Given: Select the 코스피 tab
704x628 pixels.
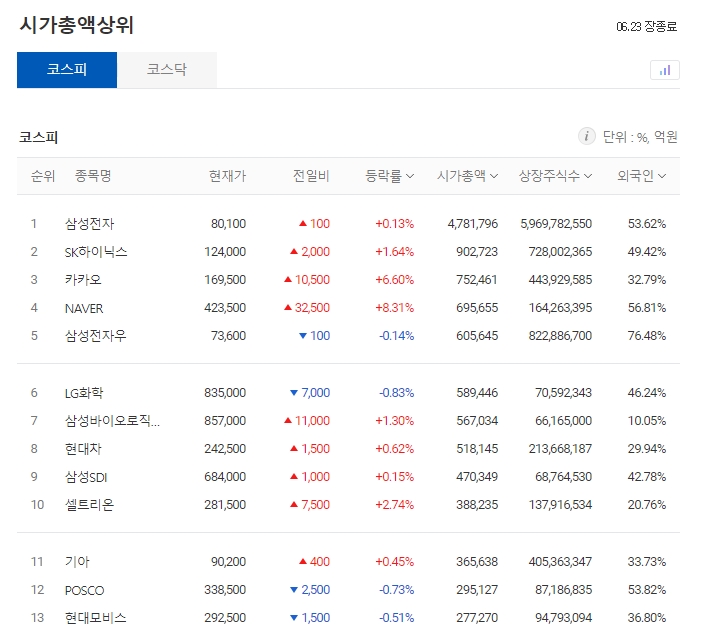Looking at the screenshot, I should pyautogui.click(x=67, y=70).
